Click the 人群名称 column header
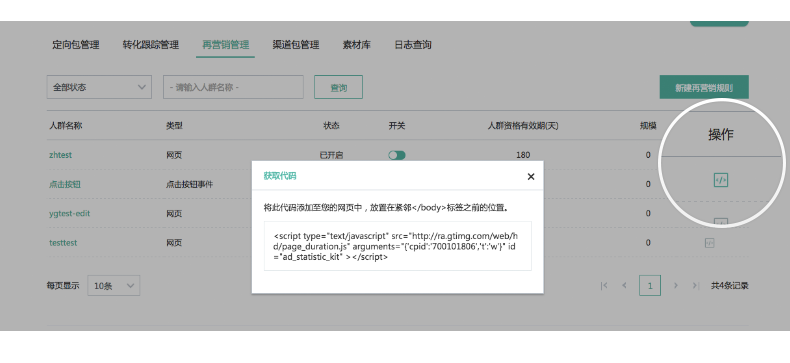790x363 pixels. (65, 126)
